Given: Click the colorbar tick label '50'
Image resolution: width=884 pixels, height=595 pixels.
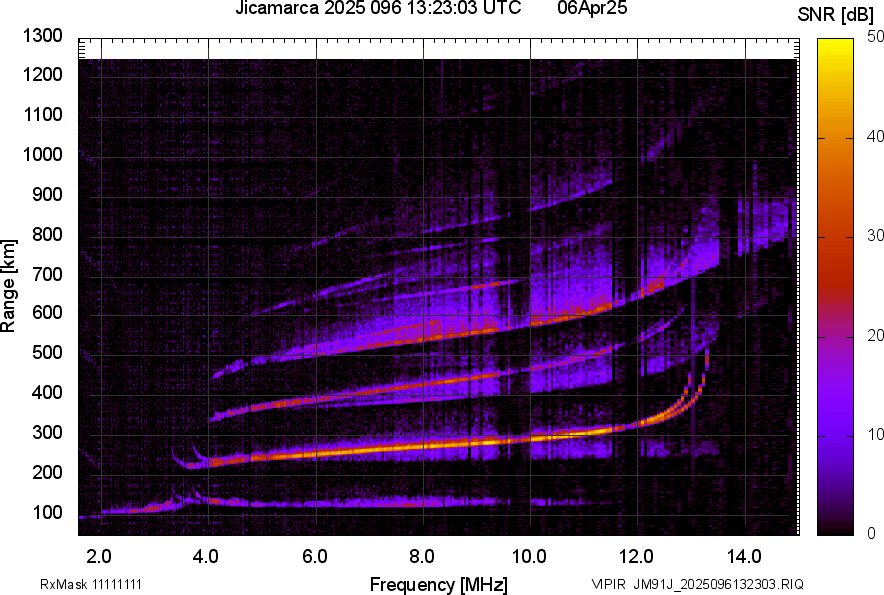Looking at the screenshot, I should 875,37.
